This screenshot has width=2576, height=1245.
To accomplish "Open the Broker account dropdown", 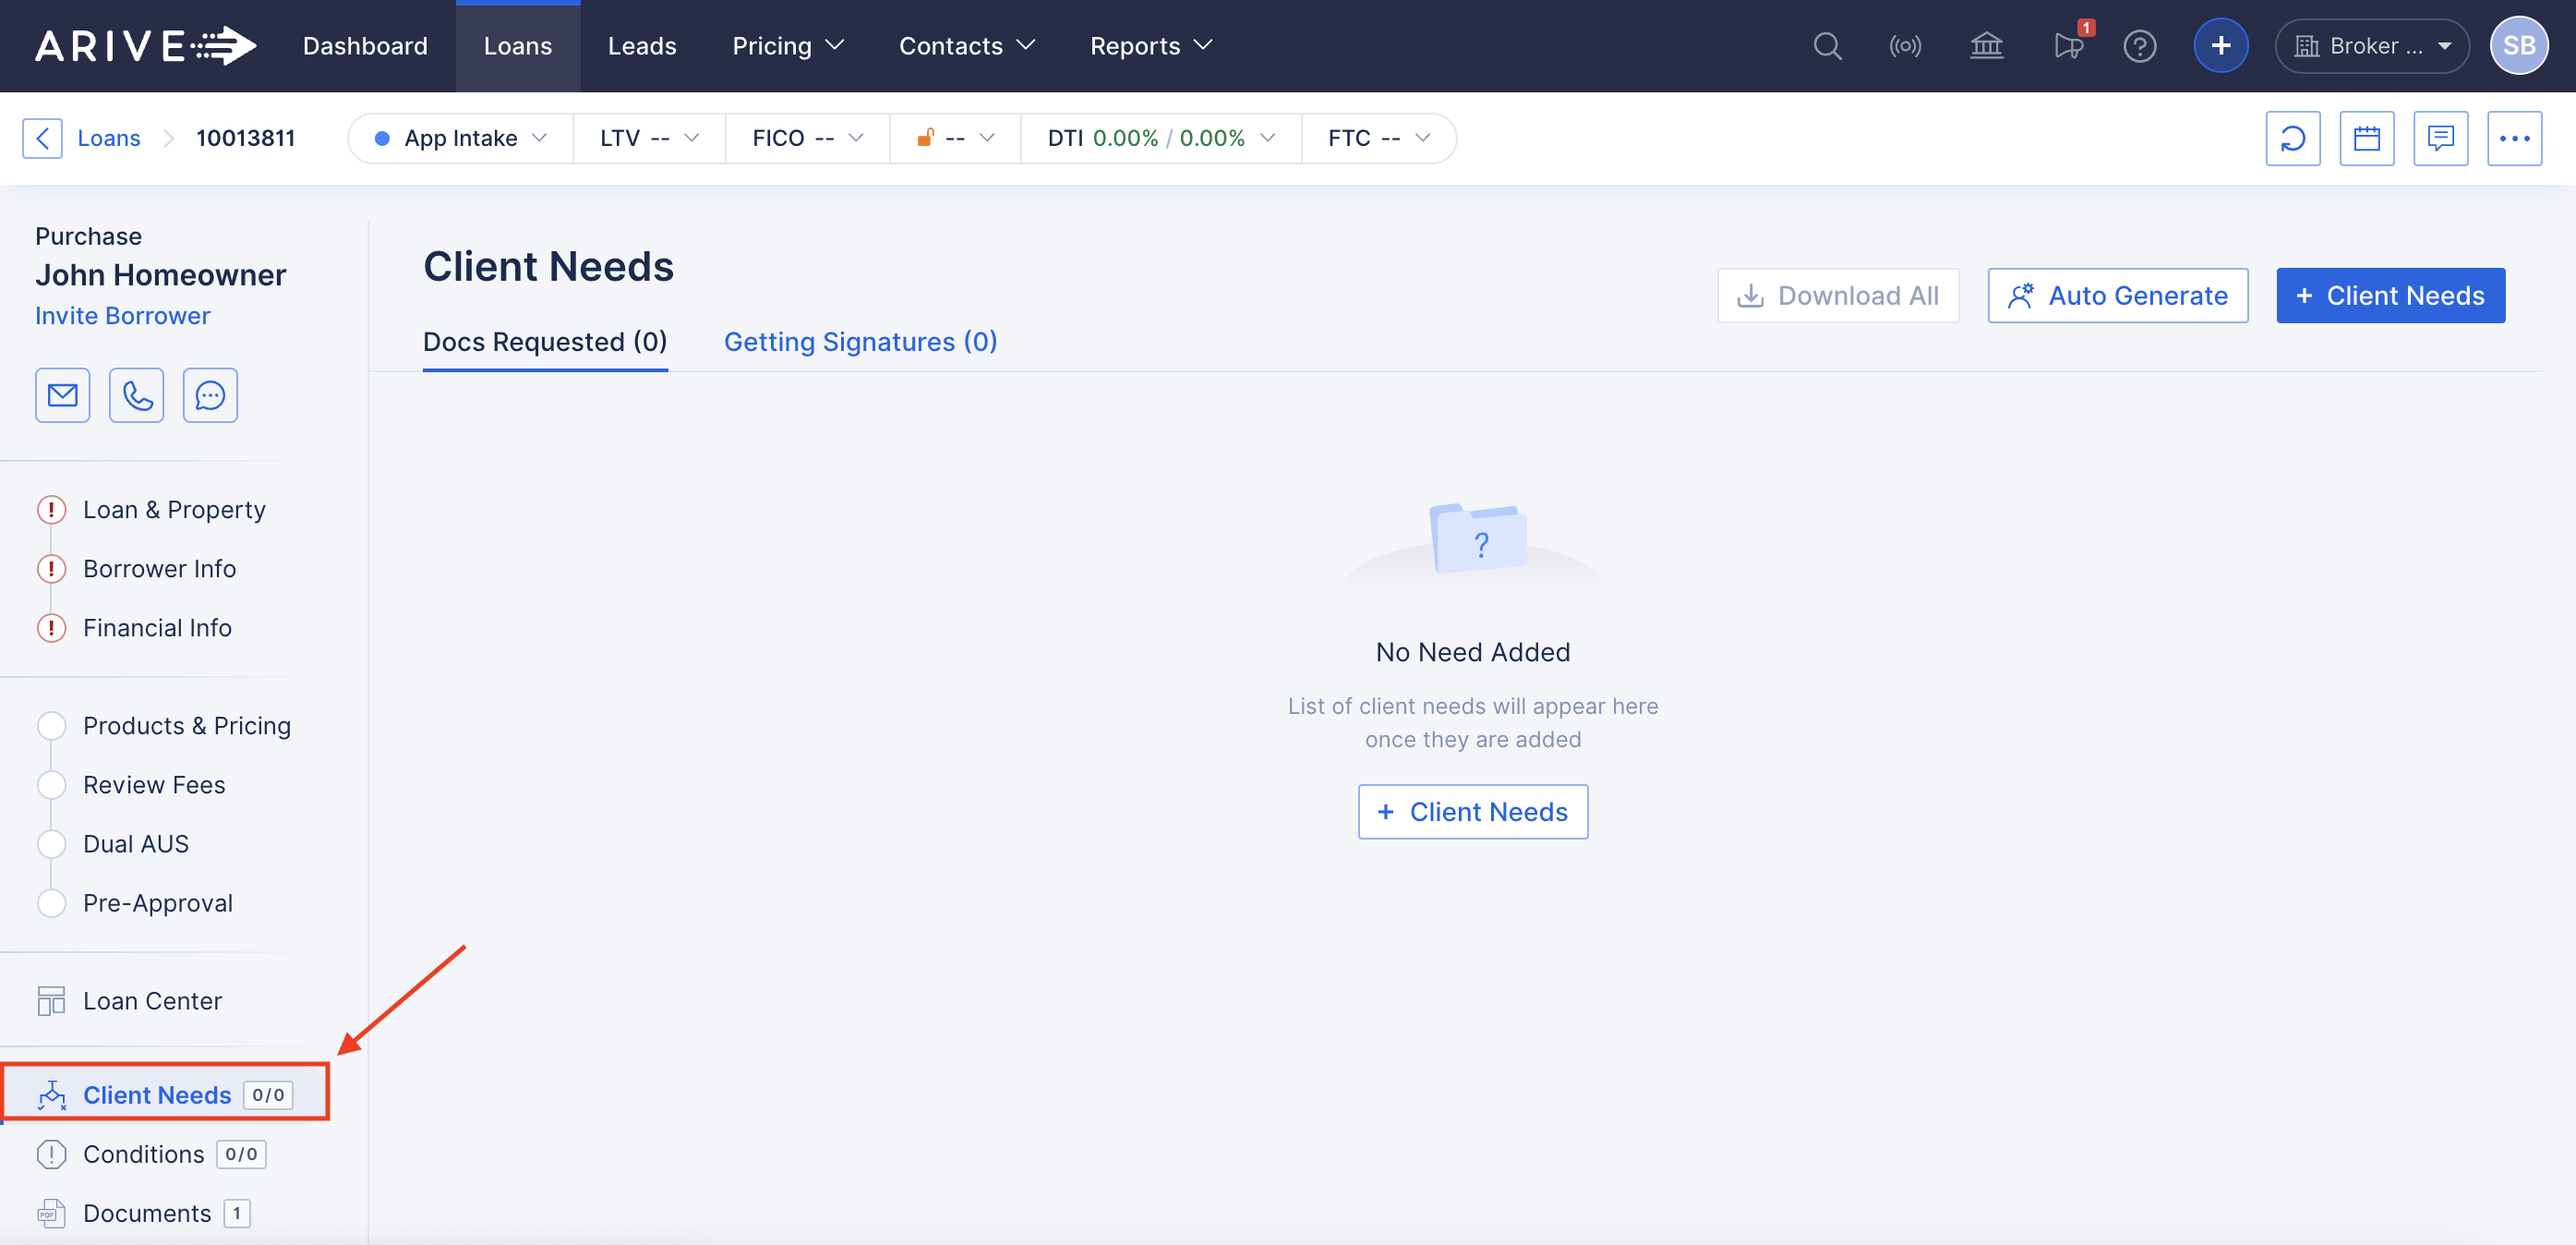I will 2371,46.
